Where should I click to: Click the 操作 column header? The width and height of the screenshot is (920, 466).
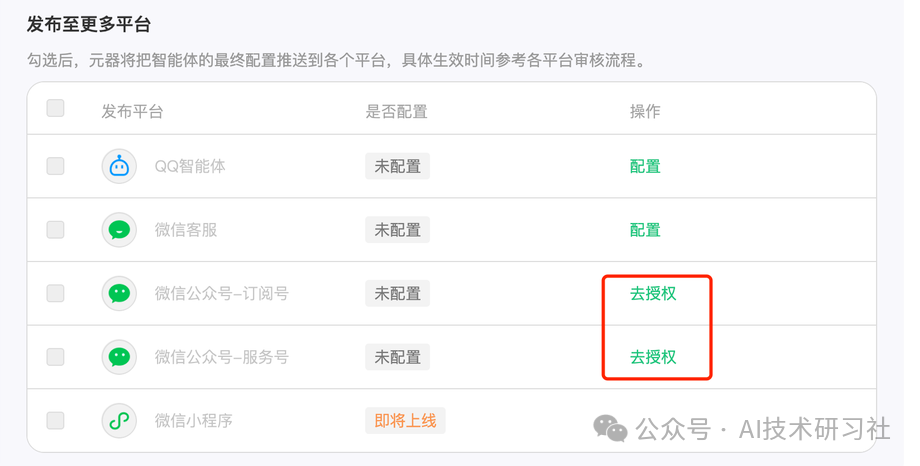(645, 111)
